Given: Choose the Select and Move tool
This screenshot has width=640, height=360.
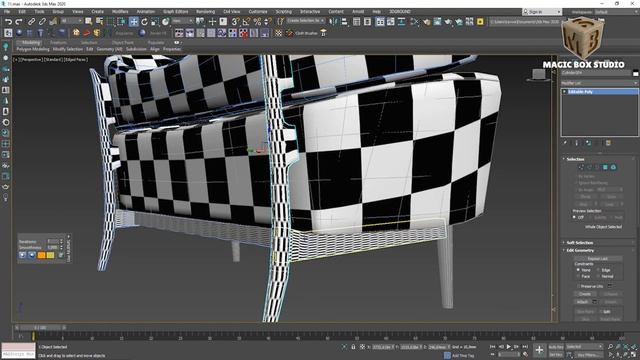Looking at the screenshot, I should (133, 21).
